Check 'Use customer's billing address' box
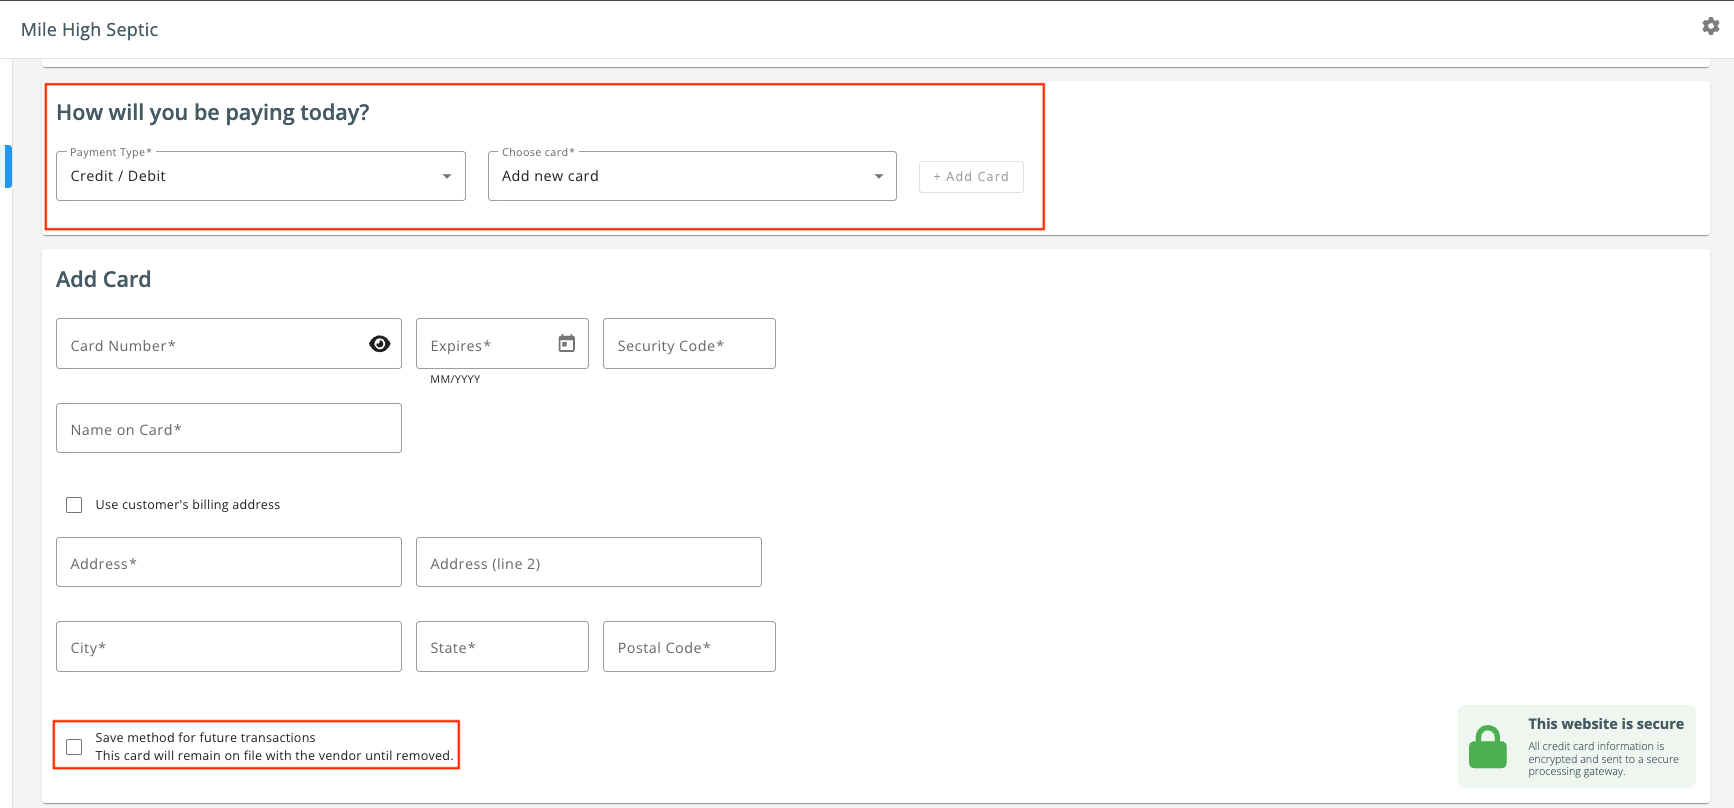The height and width of the screenshot is (808, 1734). coord(74,505)
